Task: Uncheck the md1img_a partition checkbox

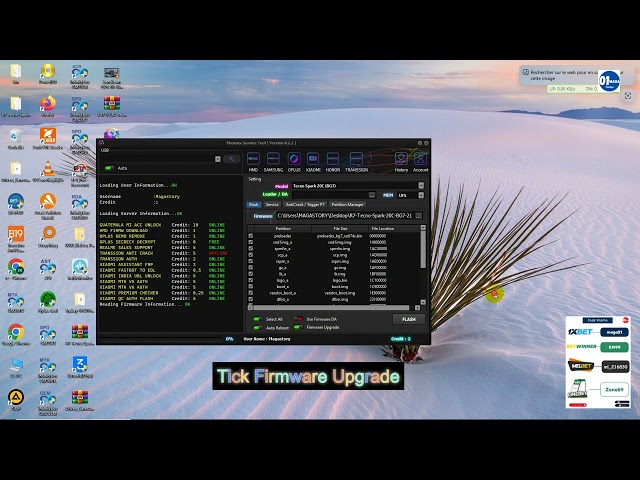Action: pos(251,242)
